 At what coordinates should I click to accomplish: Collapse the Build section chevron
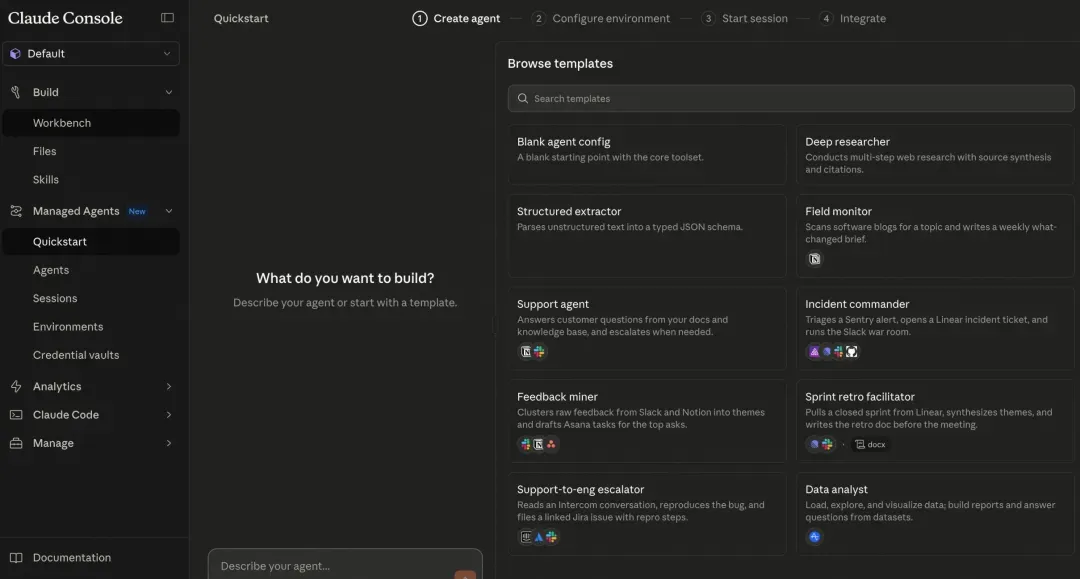168,92
